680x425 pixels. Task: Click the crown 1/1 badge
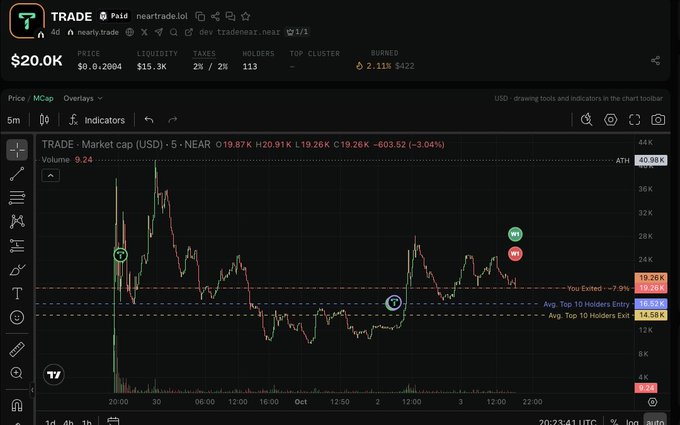click(298, 32)
